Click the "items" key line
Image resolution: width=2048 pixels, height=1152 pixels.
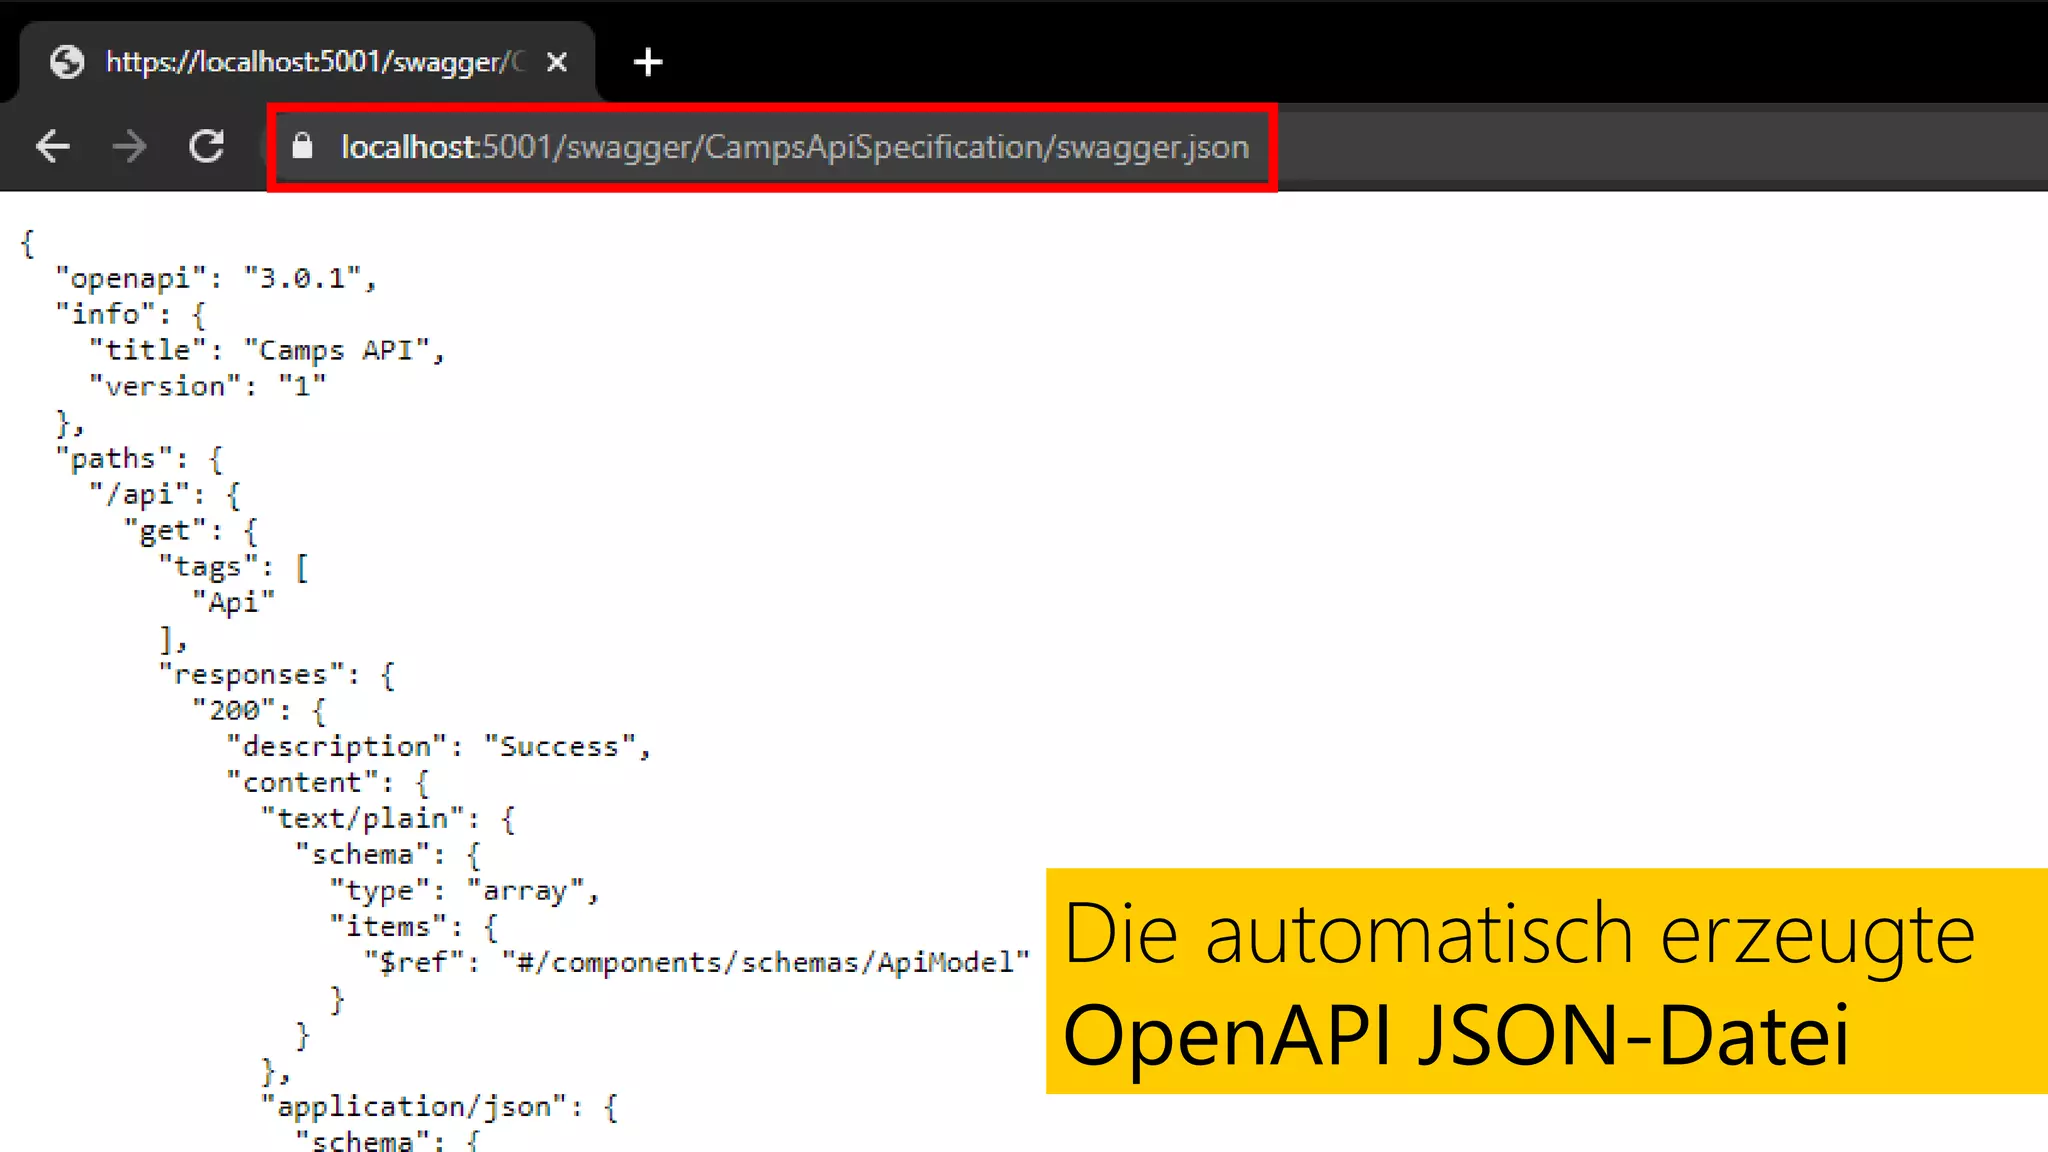(414, 926)
